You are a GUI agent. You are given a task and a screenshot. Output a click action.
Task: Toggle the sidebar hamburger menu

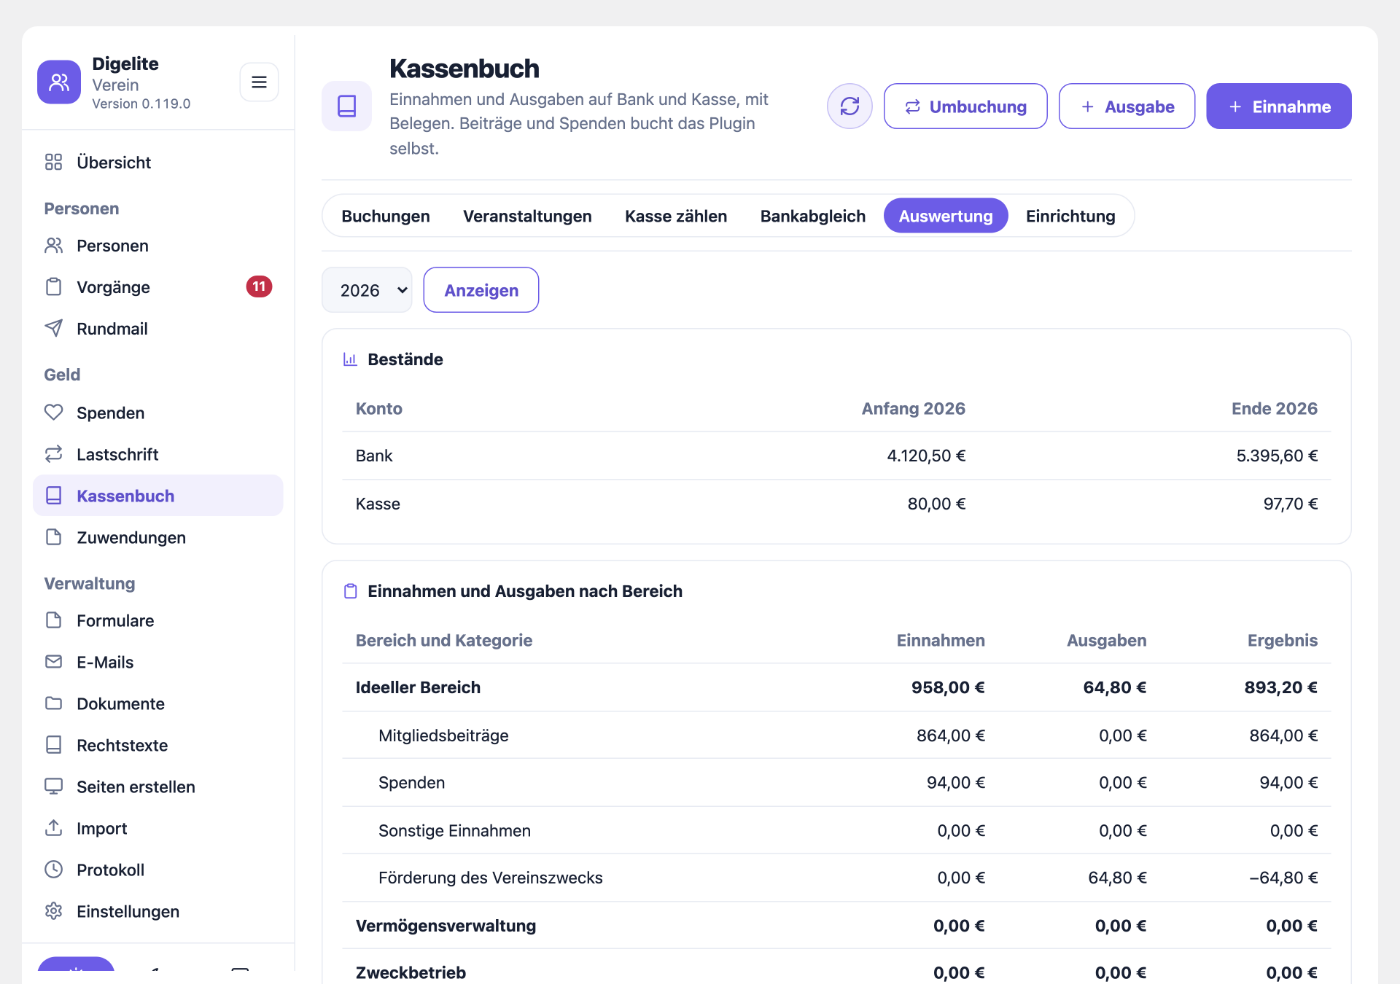point(259,82)
